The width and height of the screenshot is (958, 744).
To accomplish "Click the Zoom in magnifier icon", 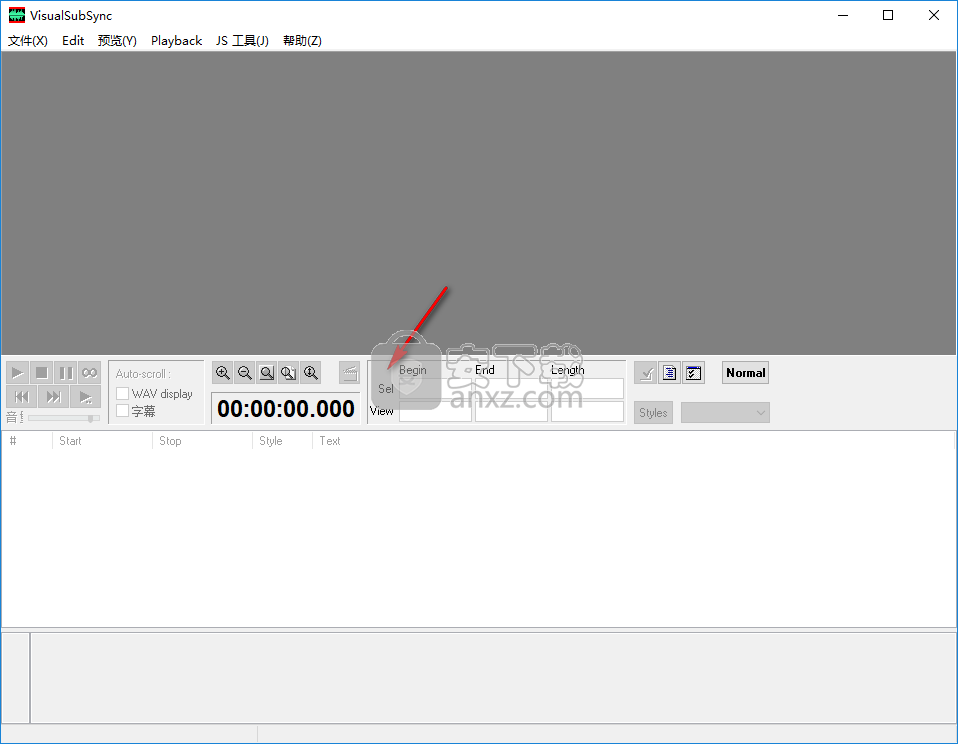I will click(223, 373).
